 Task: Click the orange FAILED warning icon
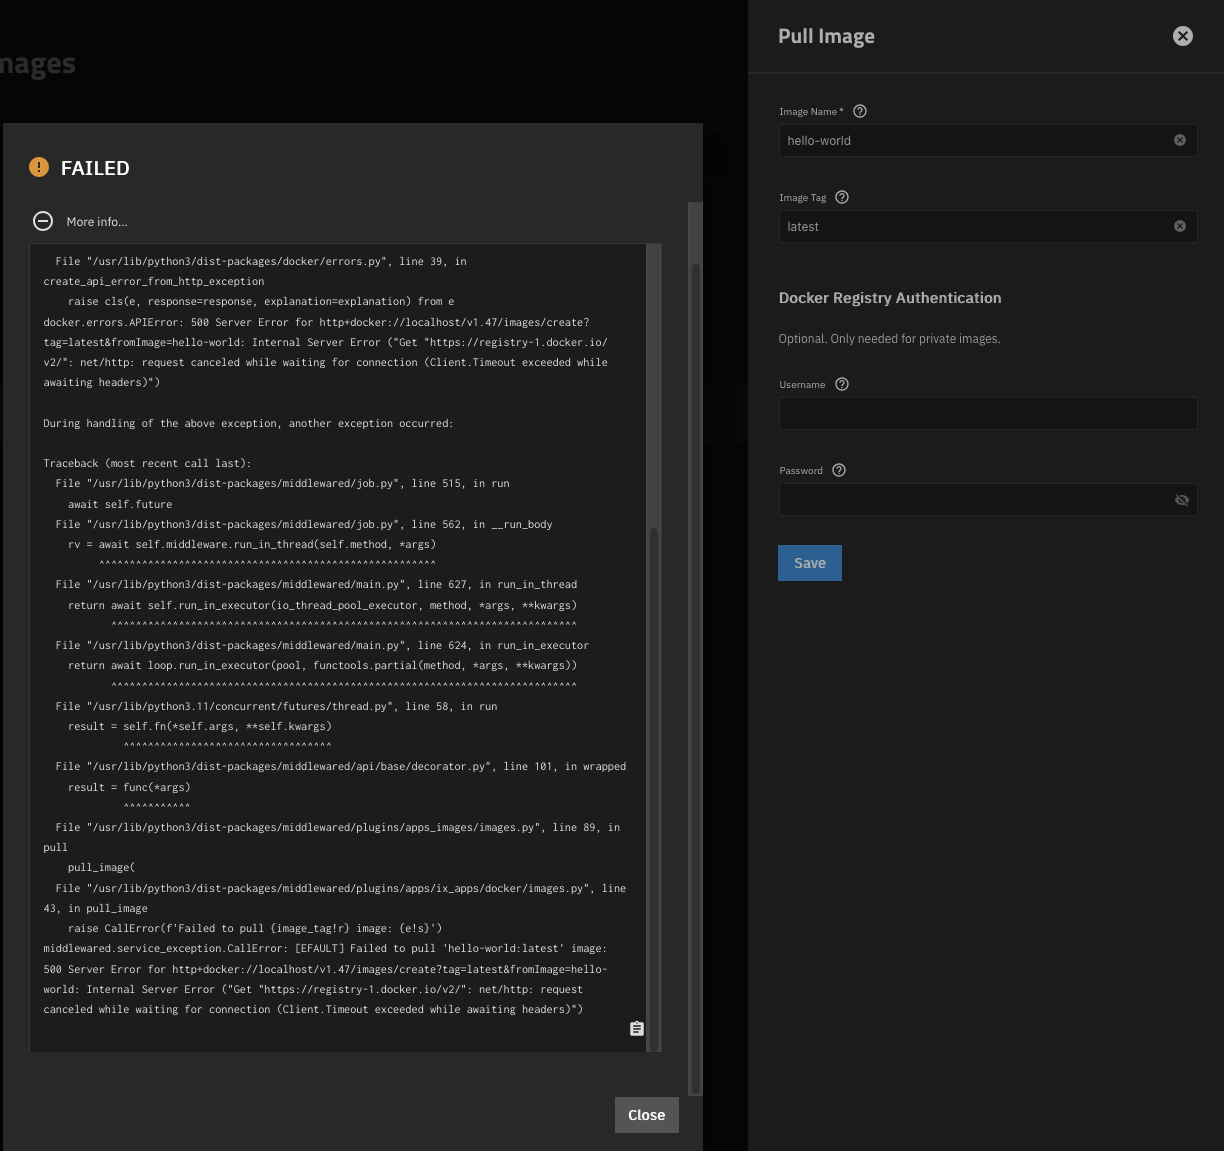click(x=39, y=167)
